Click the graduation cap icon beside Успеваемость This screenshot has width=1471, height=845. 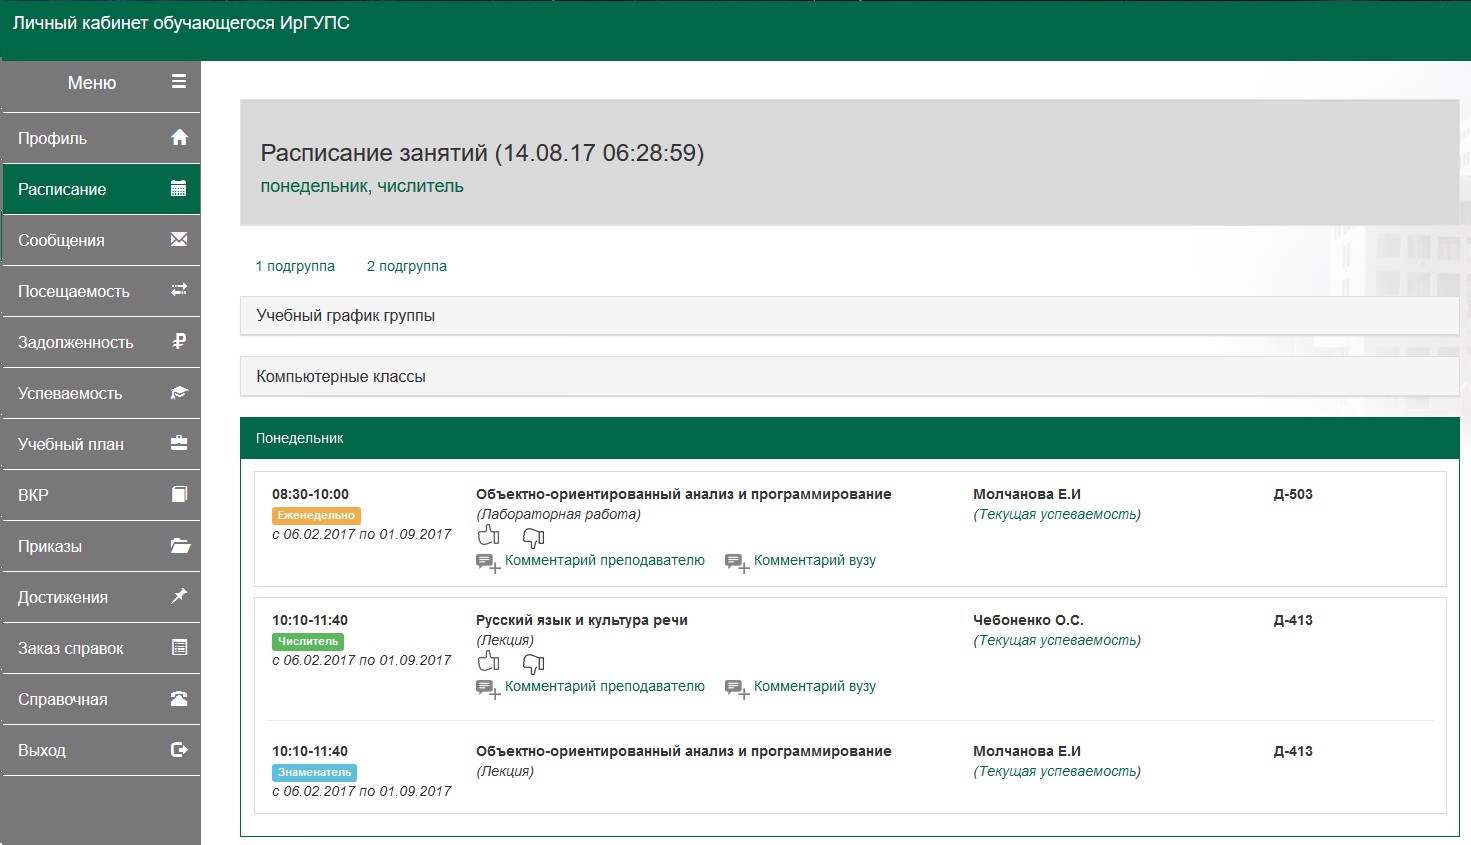pos(179,393)
